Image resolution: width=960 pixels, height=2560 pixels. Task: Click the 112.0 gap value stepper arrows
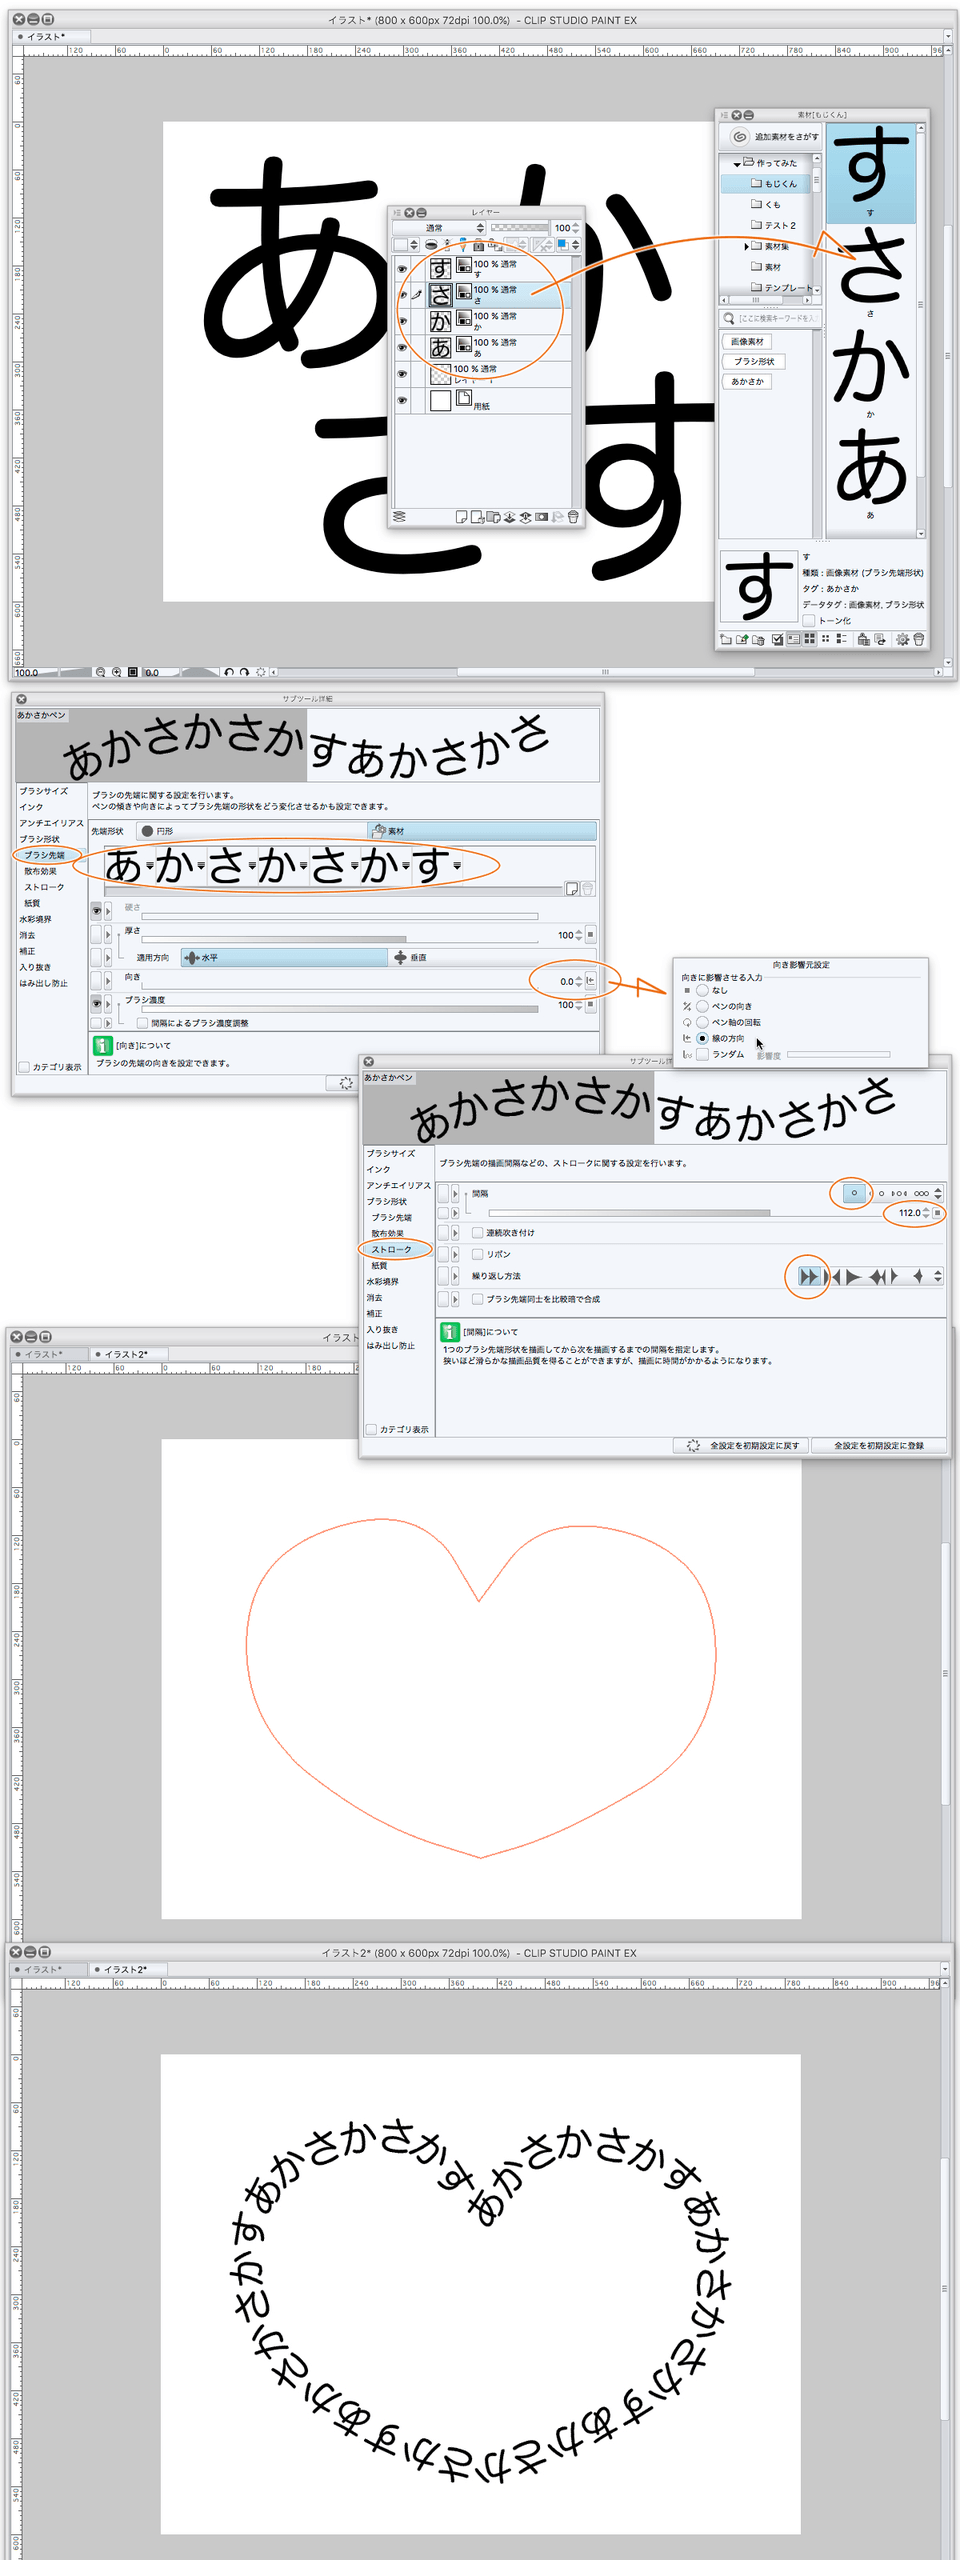click(926, 1213)
